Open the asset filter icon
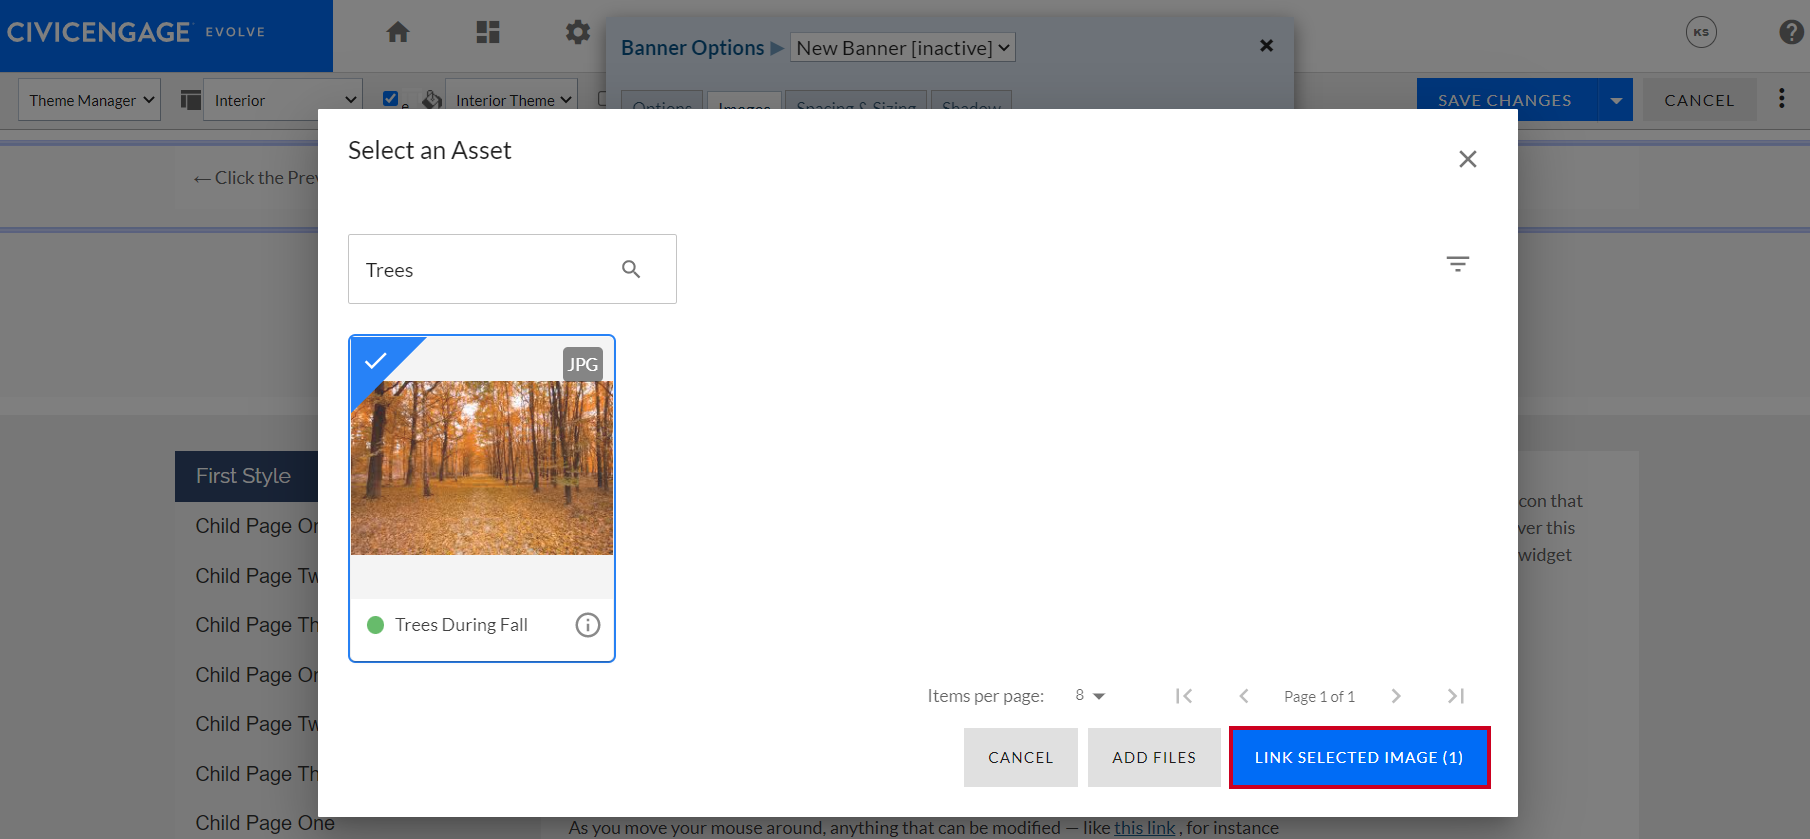This screenshot has height=839, width=1810. [1458, 264]
